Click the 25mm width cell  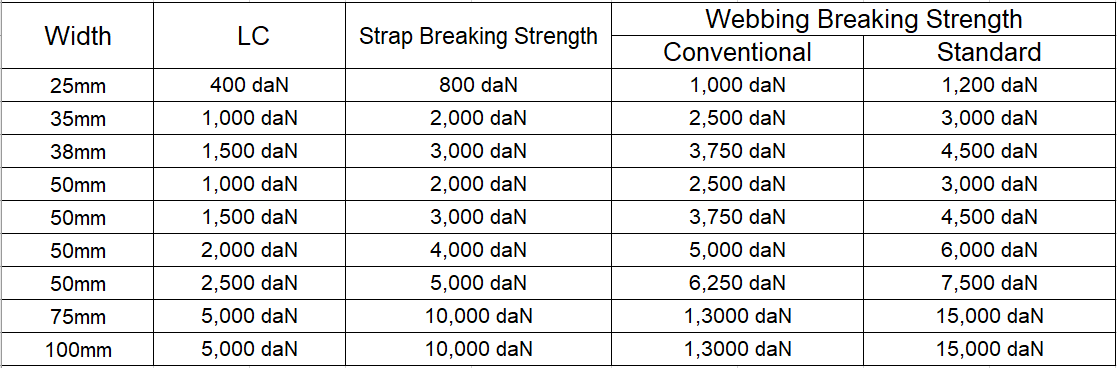pyautogui.click(x=78, y=86)
